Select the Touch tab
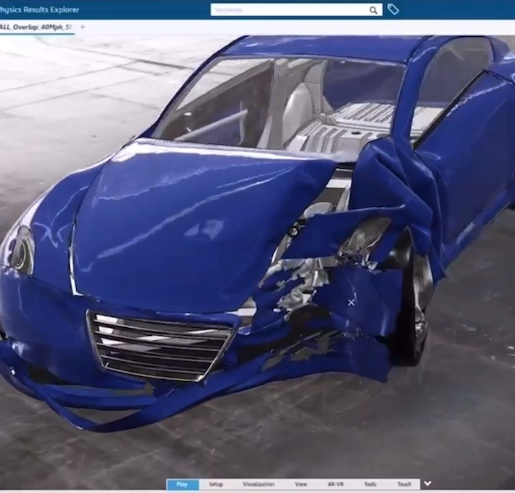Viewport: 515px width, 493px height. pos(404,484)
